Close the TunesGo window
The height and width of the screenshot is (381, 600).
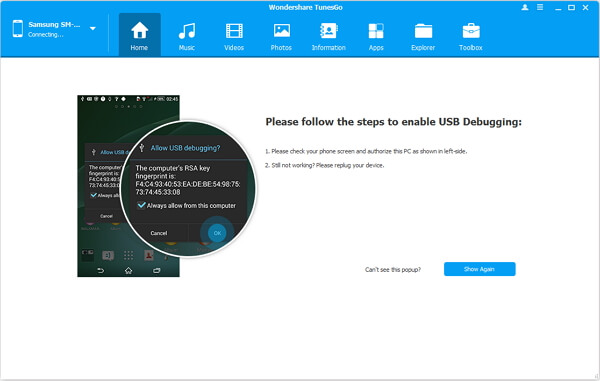coord(585,7)
